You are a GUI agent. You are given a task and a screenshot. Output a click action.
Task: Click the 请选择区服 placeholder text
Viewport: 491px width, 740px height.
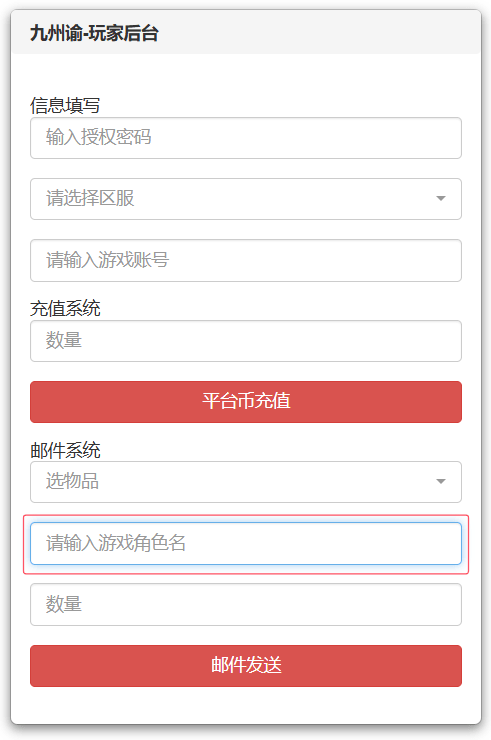(90, 198)
